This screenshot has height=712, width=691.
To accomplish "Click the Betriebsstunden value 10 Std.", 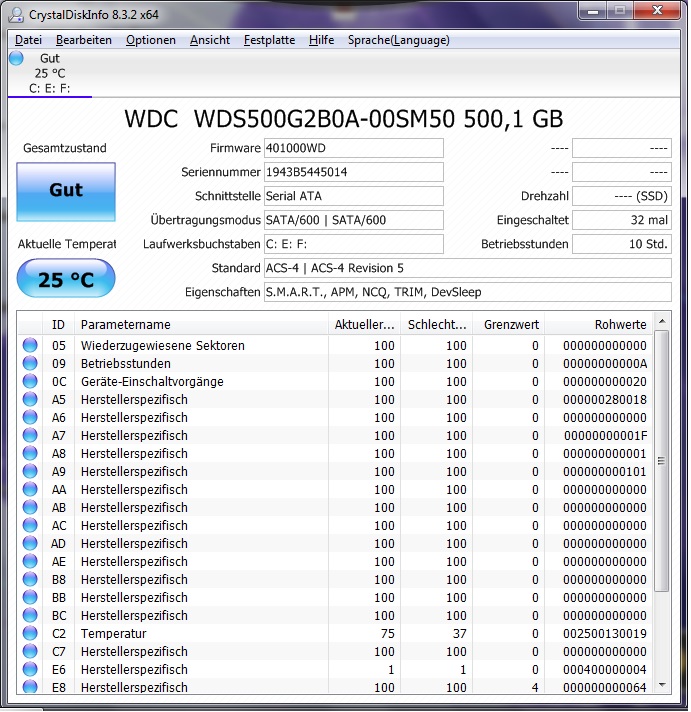I will click(622, 244).
